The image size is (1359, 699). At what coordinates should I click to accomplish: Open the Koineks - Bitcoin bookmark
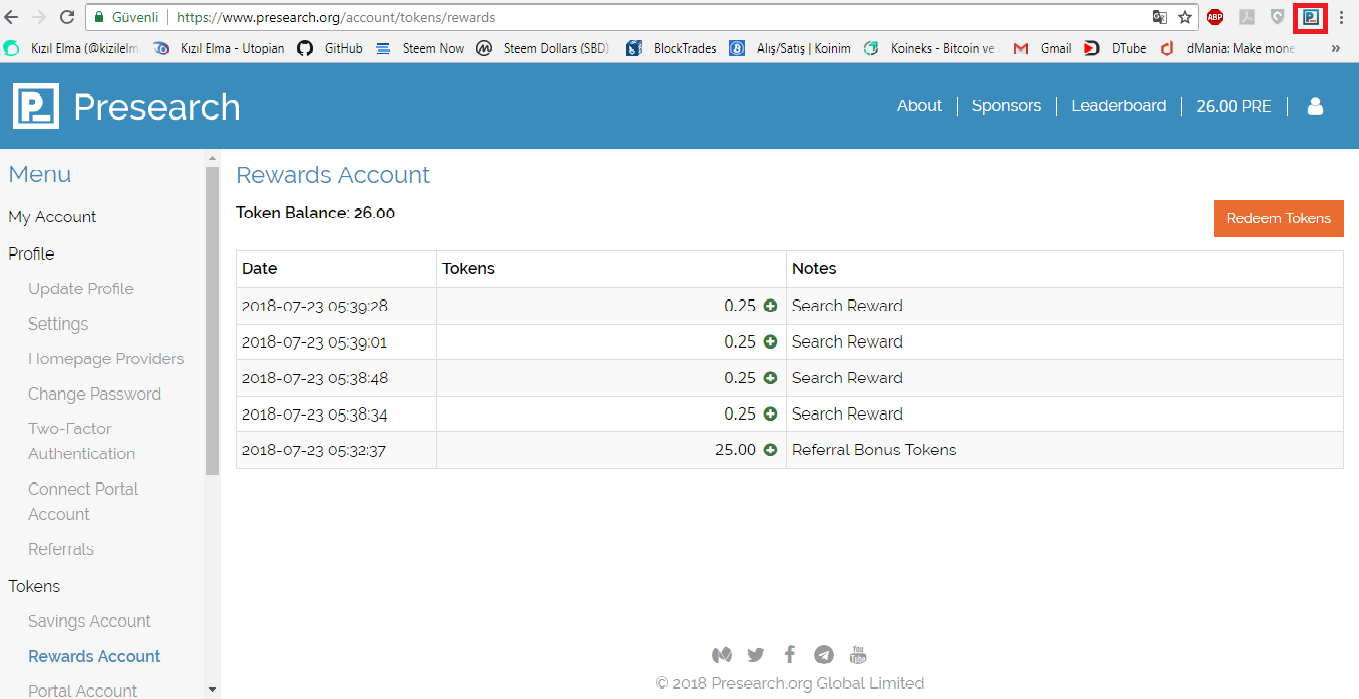coord(930,48)
